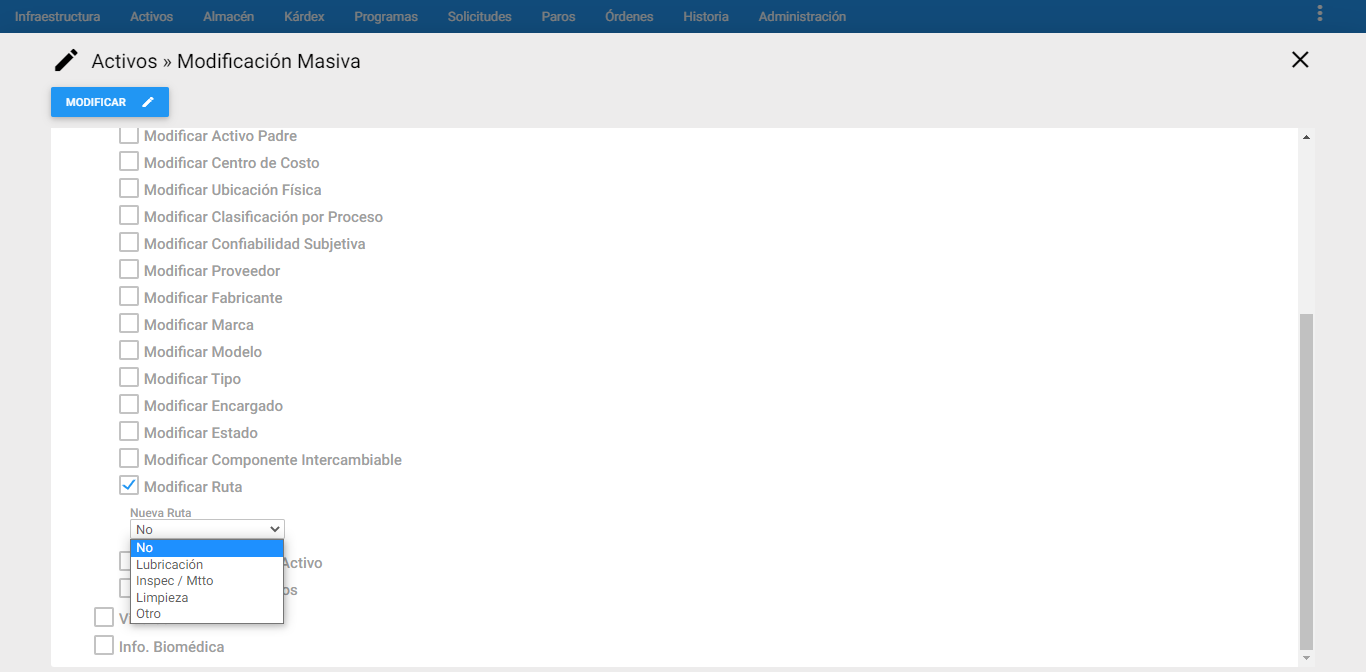Click the pencil icon beside Activos title
Viewport: 1366px width, 672px height.
click(66, 61)
